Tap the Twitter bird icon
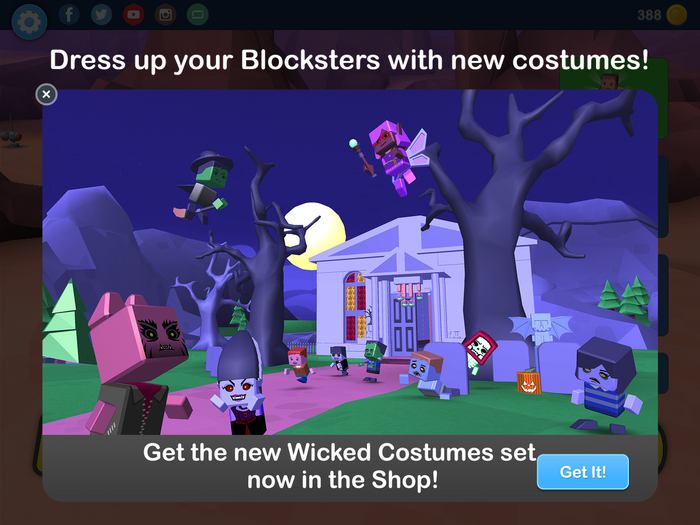This screenshot has height=525, width=700. 101,14
